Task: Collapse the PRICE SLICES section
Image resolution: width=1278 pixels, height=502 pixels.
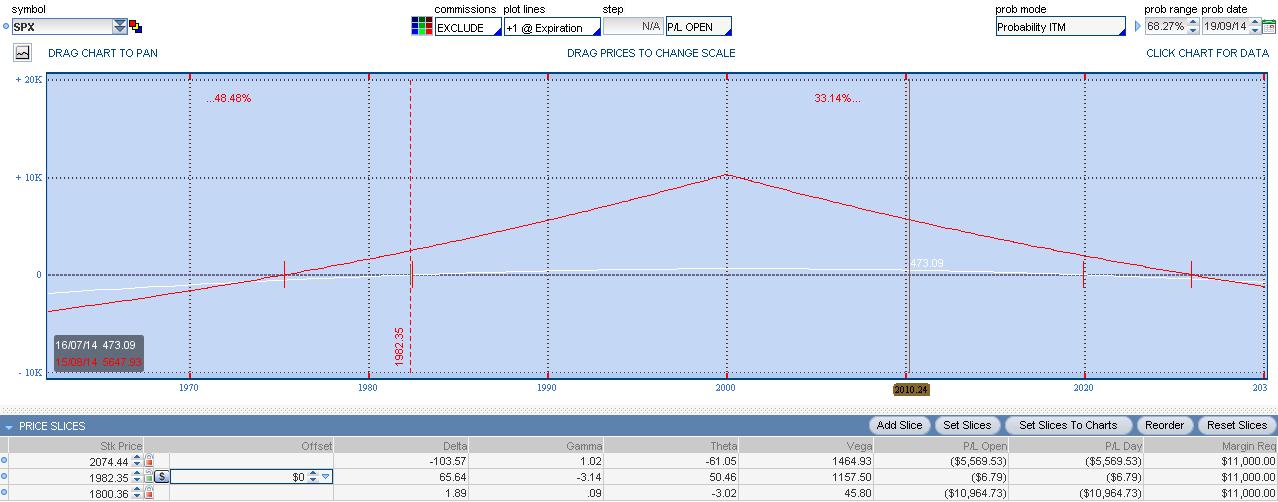Action: (9, 427)
